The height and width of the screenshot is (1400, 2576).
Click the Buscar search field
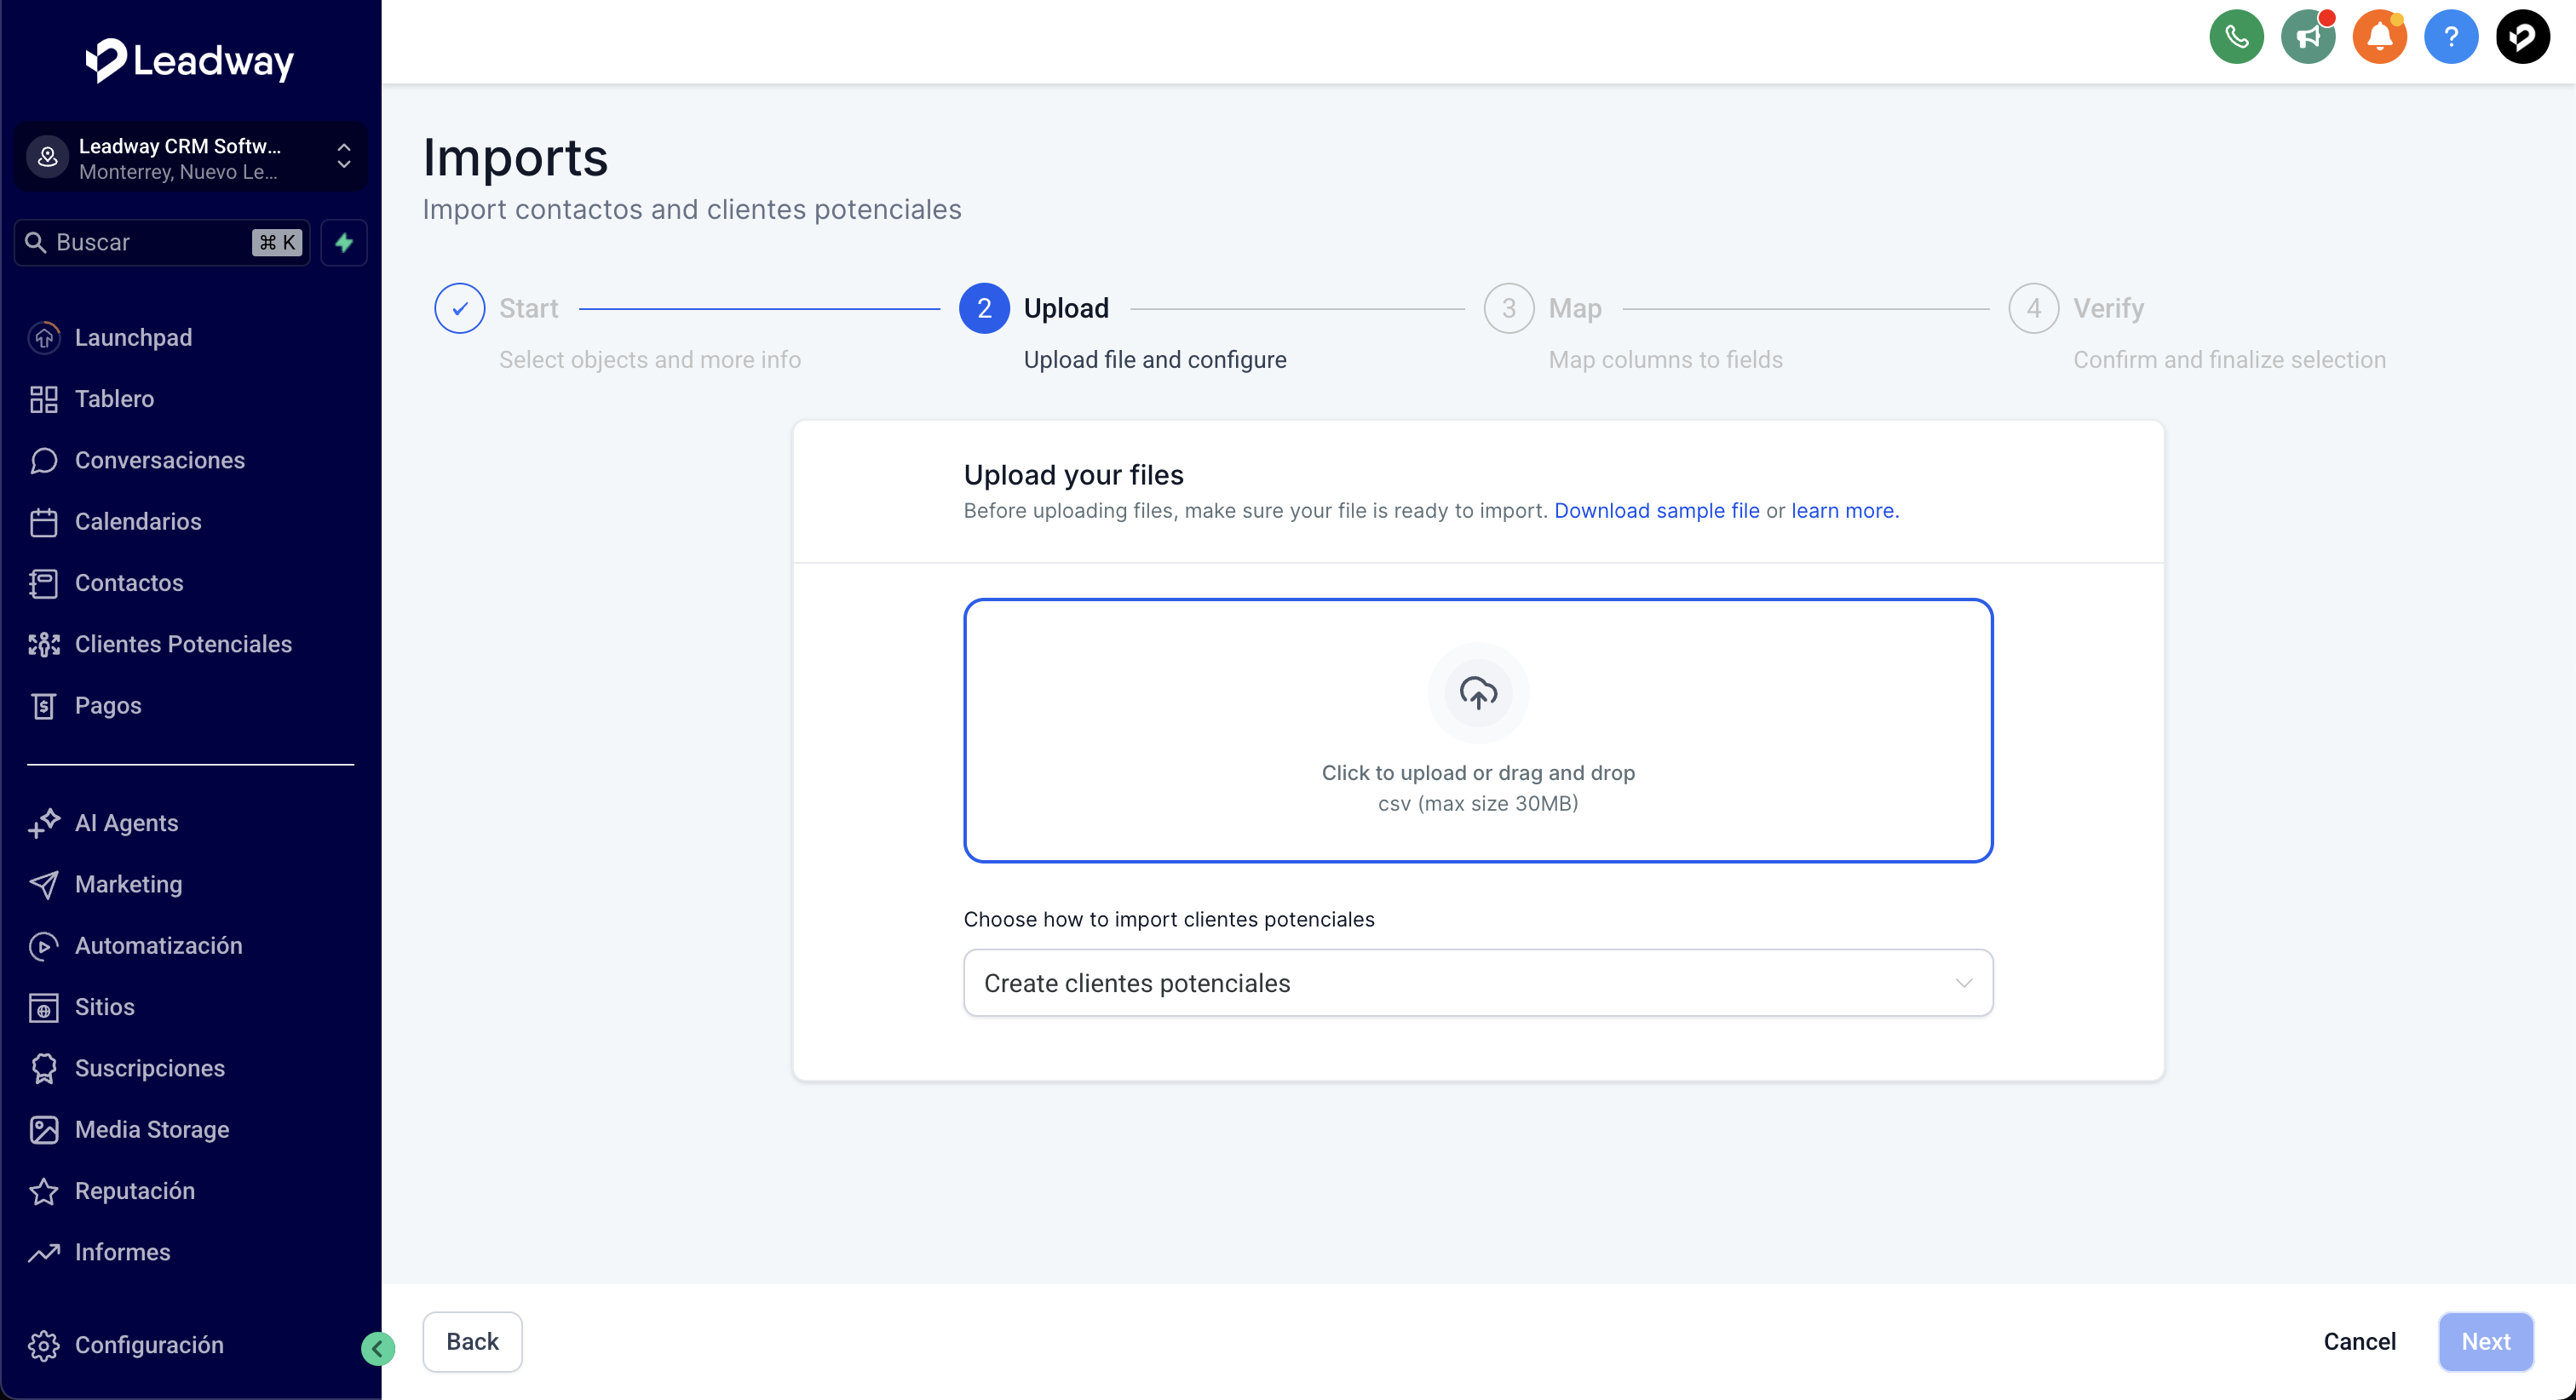point(150,242)
